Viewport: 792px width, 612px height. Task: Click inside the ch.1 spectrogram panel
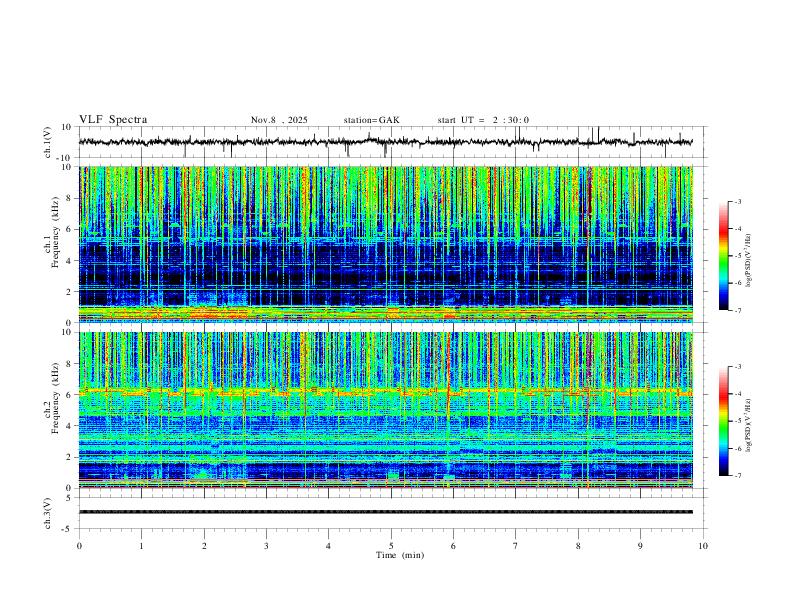click(x=385, y=244)
